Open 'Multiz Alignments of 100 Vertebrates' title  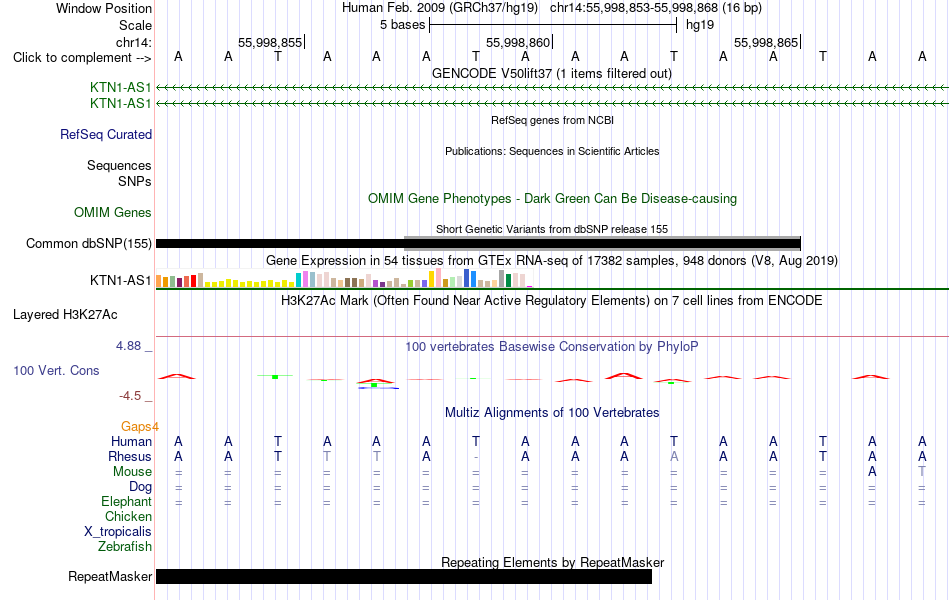pyautogui.click(x=552, y=413)
